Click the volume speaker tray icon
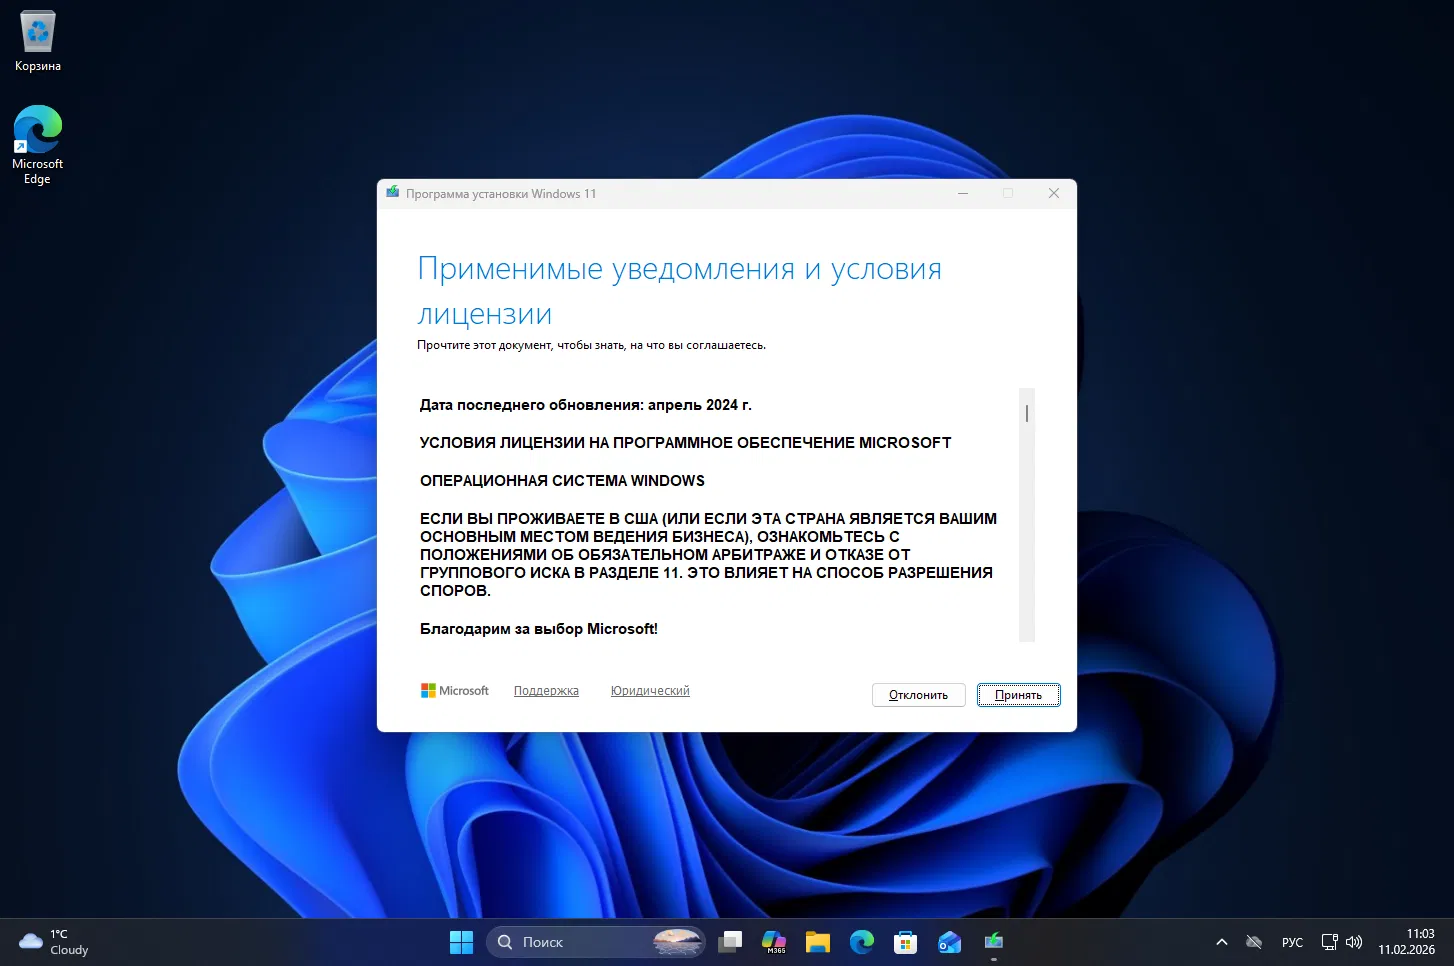This screenshot has height=966, width=1454. coord(1354,942)
